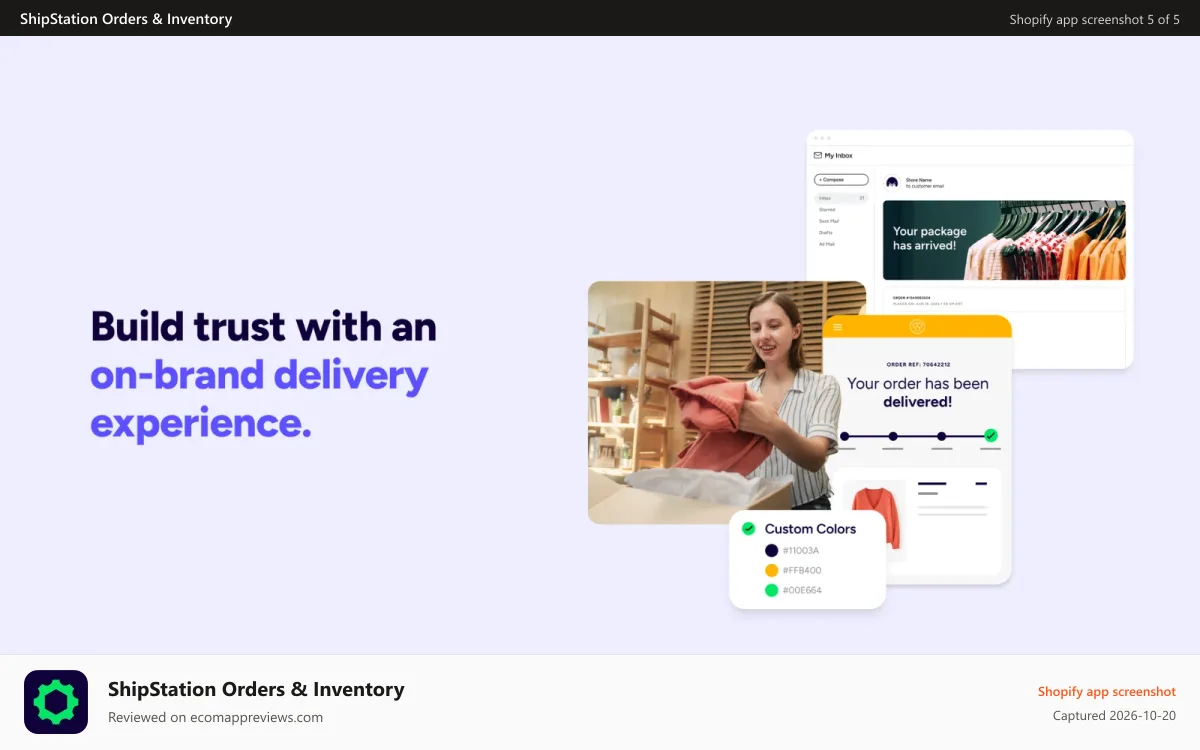The height and width of the screenshot is (750, 1200).
Task: Click the Compose button in the inbox
Action: [841, 180]
